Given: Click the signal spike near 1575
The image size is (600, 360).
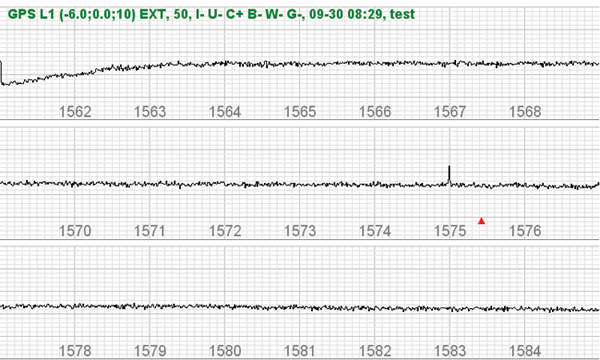Looking at the screenshot, I should pos(449,175).
